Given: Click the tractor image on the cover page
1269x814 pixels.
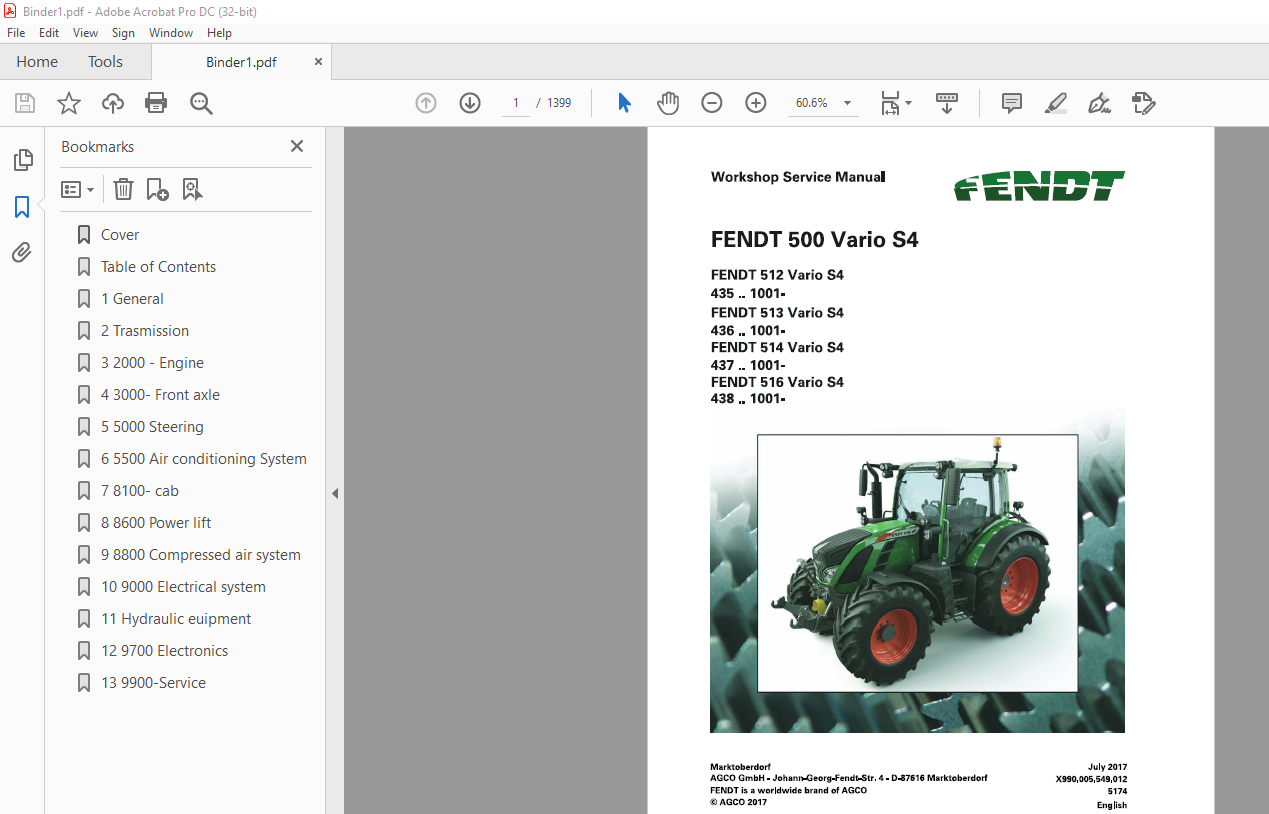Looking at the screenshot, I should click(917, 563).
